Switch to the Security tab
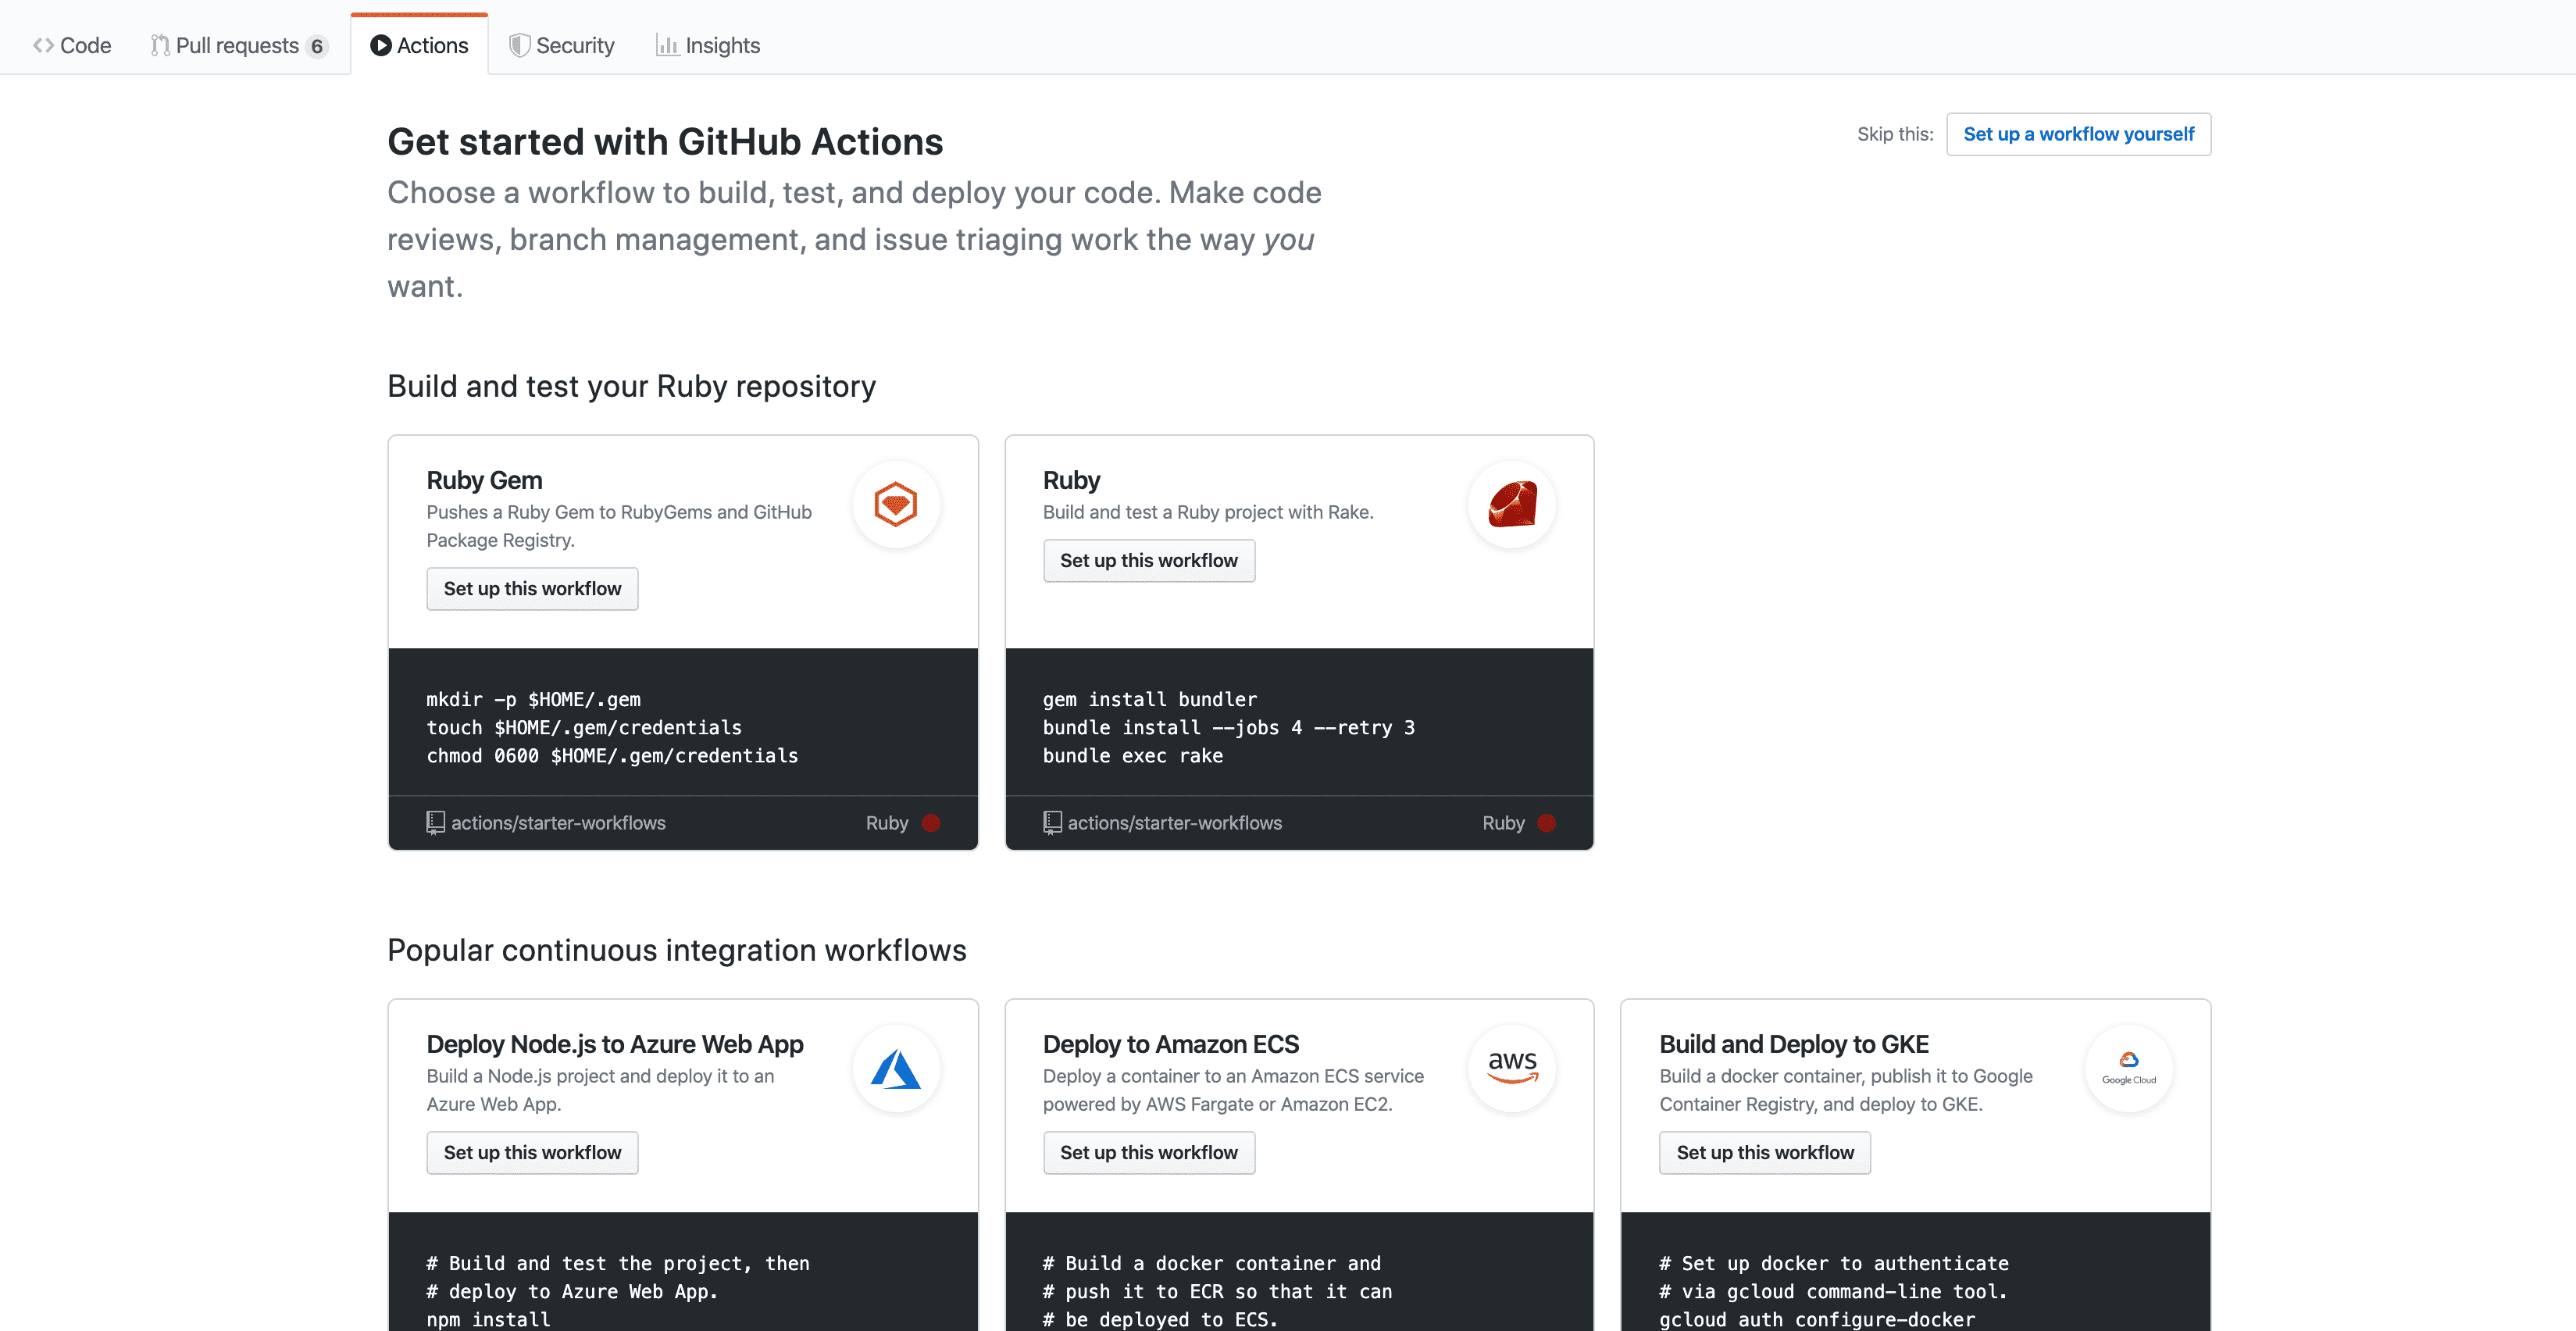Viewport: 2576px width, 1331px height. [561, 45]
